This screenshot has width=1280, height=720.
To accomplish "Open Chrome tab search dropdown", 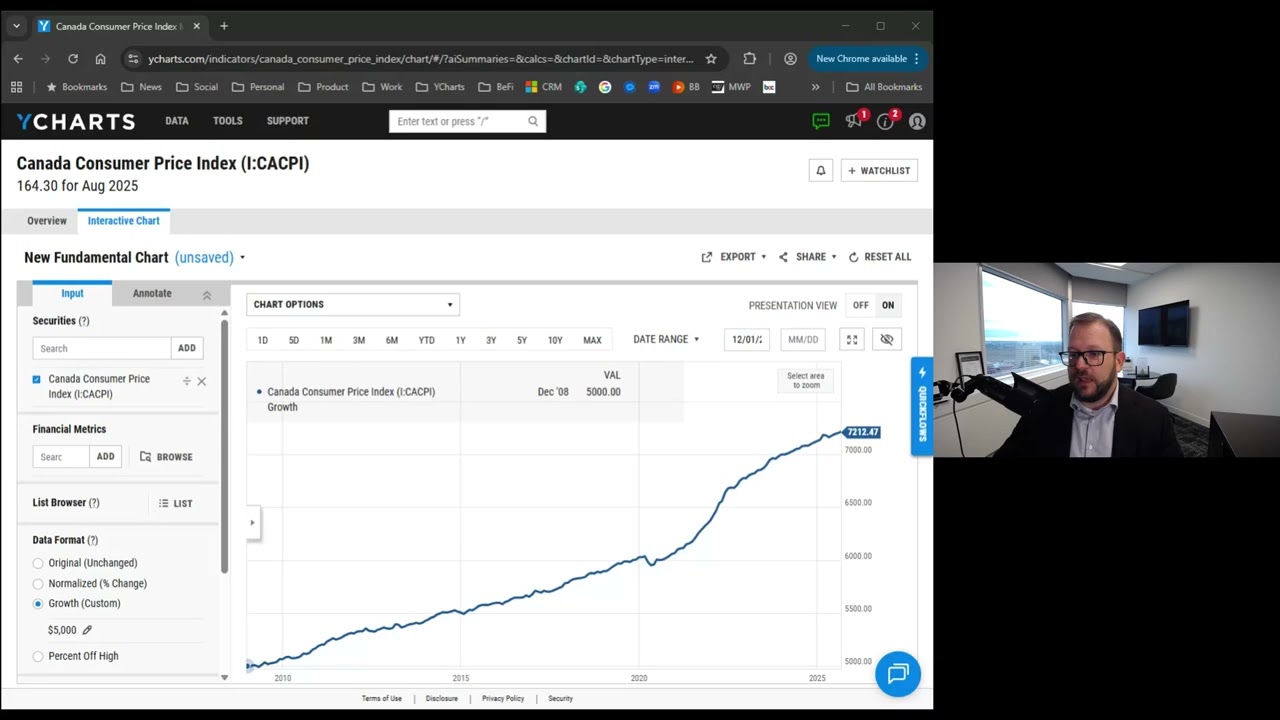I will (16, 26).
